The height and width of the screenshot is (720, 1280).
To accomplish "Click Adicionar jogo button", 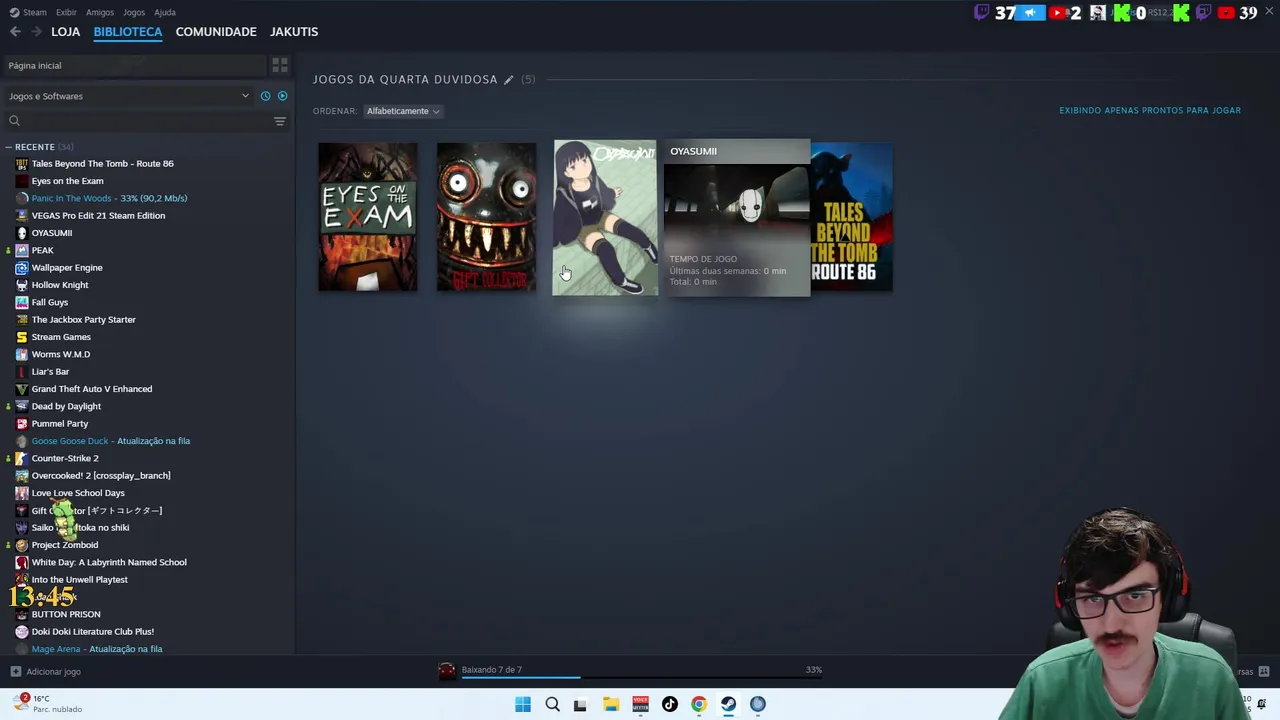I will (x=45, y=671).
